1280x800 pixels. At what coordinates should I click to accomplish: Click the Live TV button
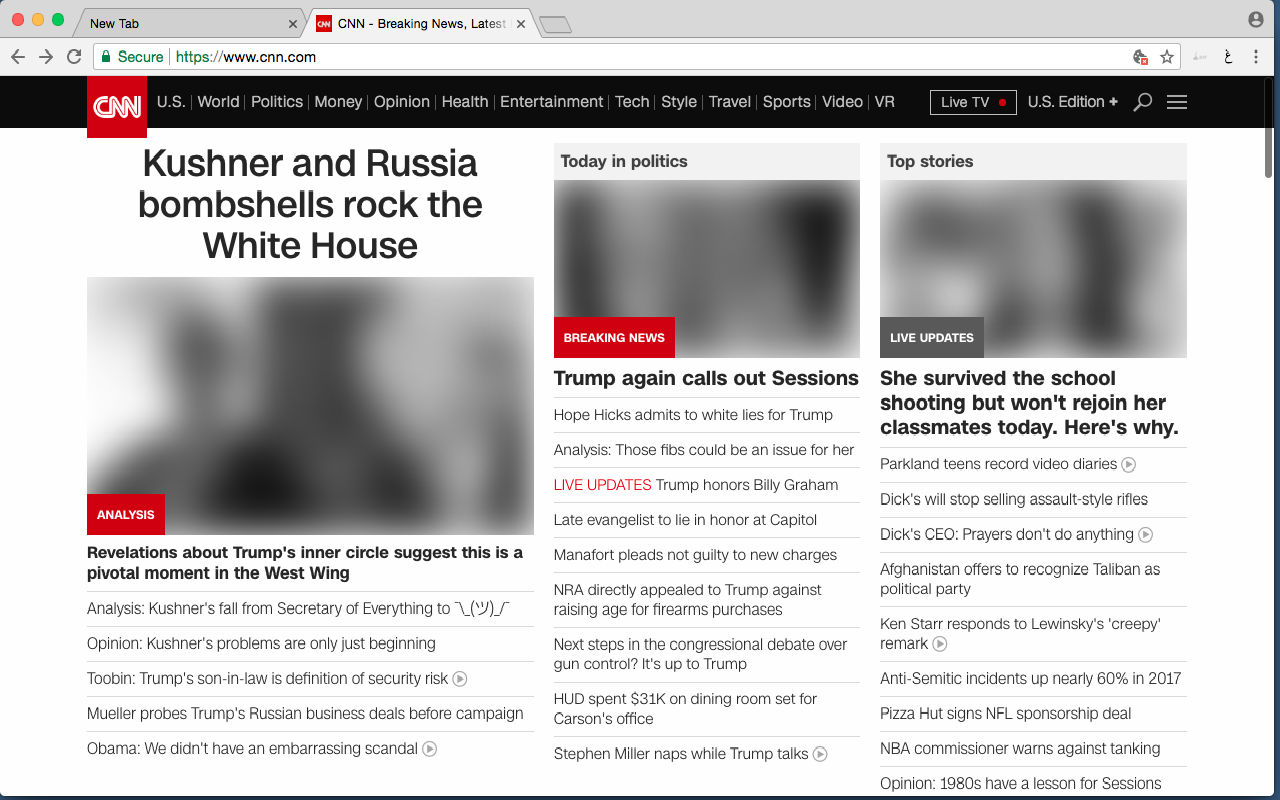973,102
